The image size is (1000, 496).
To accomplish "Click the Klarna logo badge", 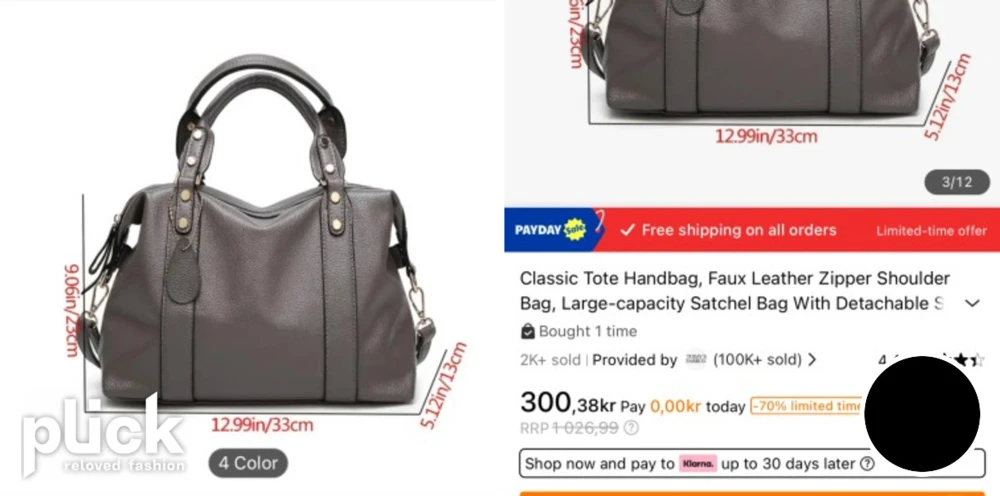I will 698,463.
